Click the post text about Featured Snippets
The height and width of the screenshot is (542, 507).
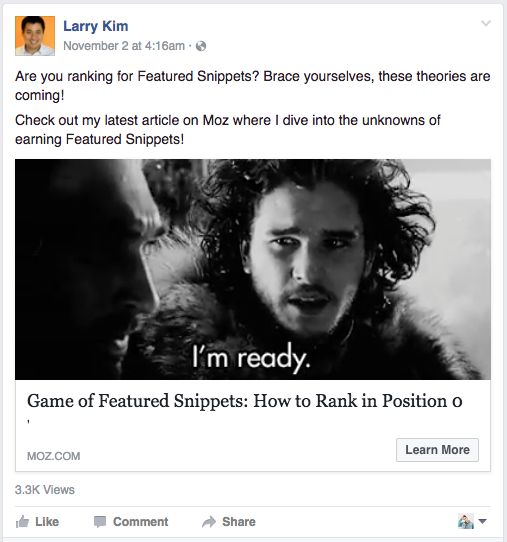tap(253, 86)
